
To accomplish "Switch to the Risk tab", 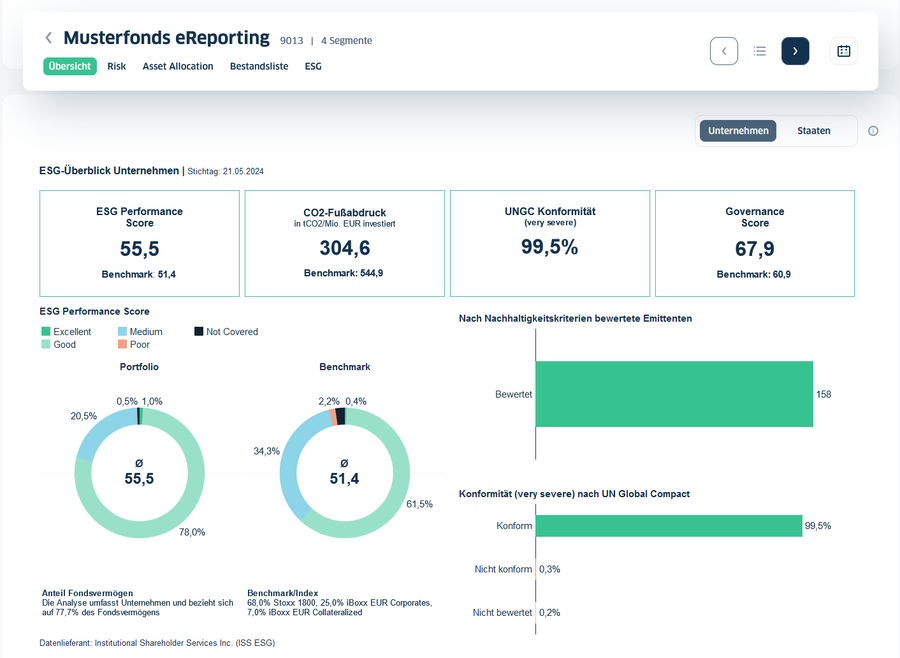I will point(116,67).
